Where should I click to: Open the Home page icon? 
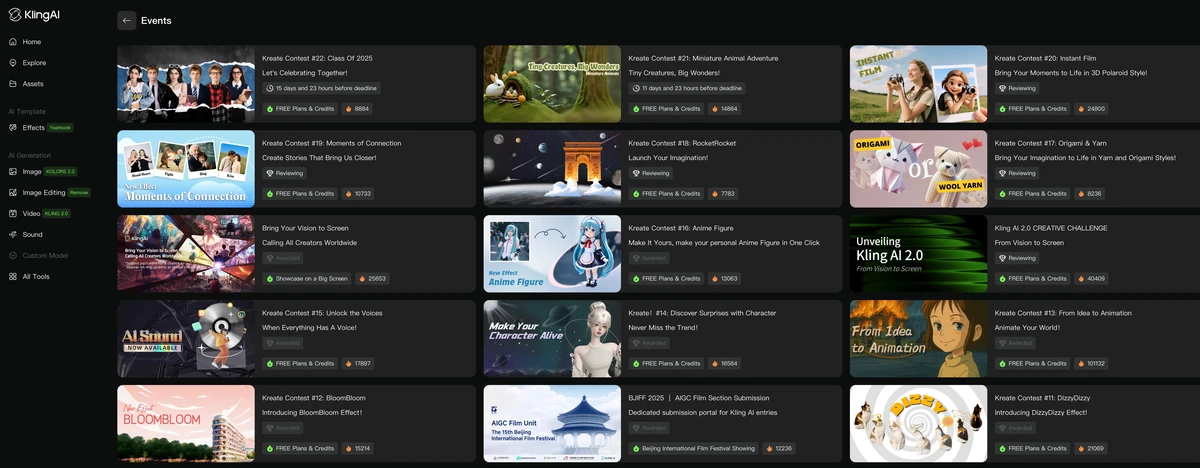[13, 42]
